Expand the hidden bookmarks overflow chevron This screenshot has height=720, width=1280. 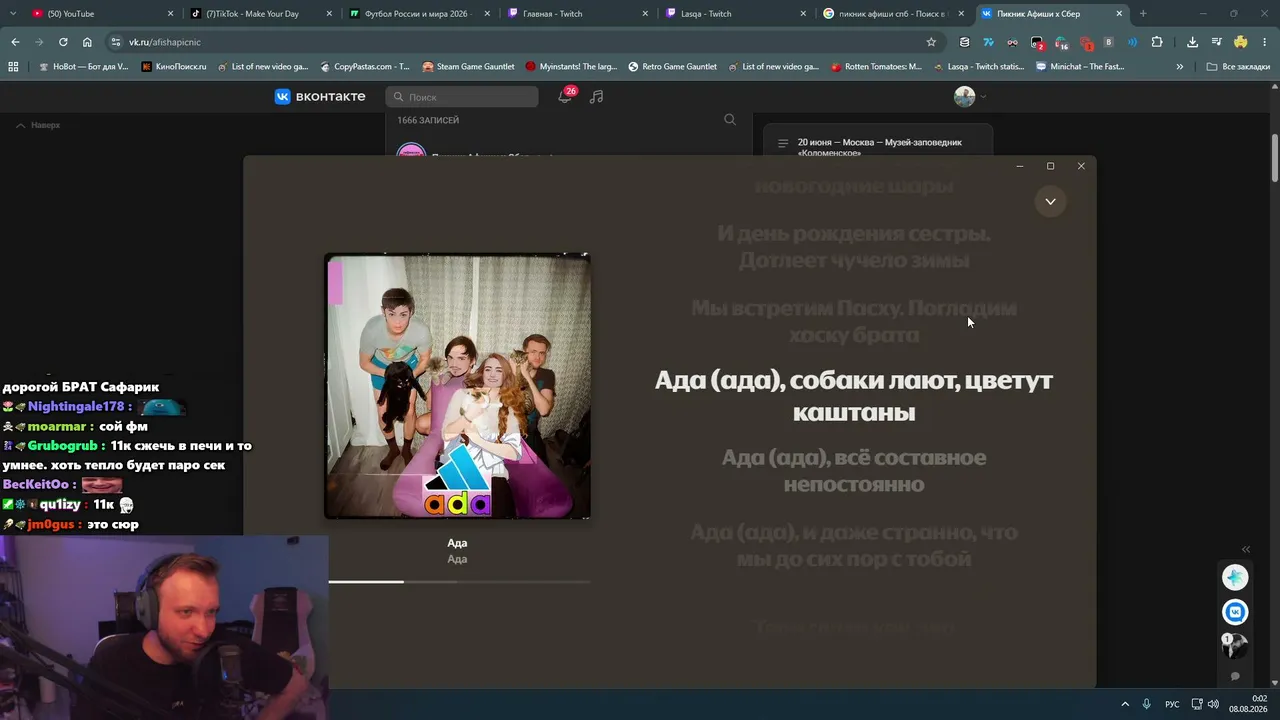click(x=1180, y=67)
